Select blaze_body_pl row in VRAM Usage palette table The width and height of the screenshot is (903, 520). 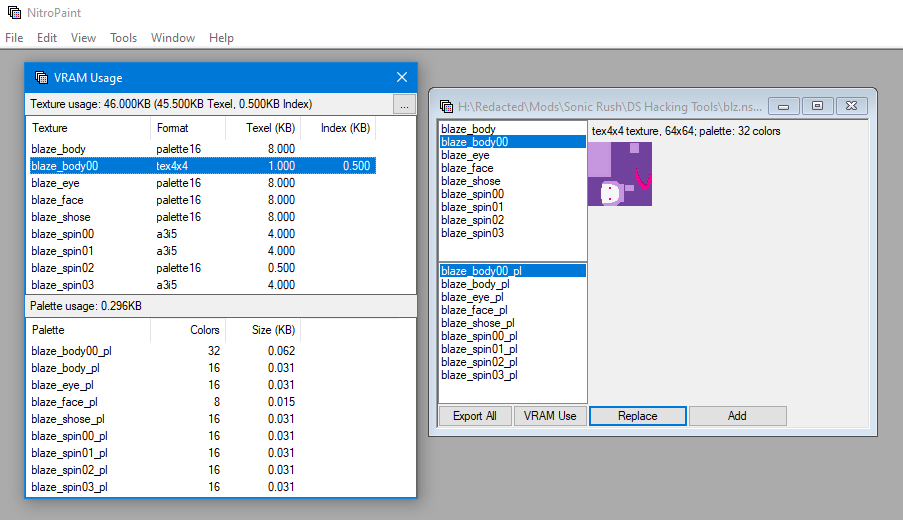click(165, 367)
